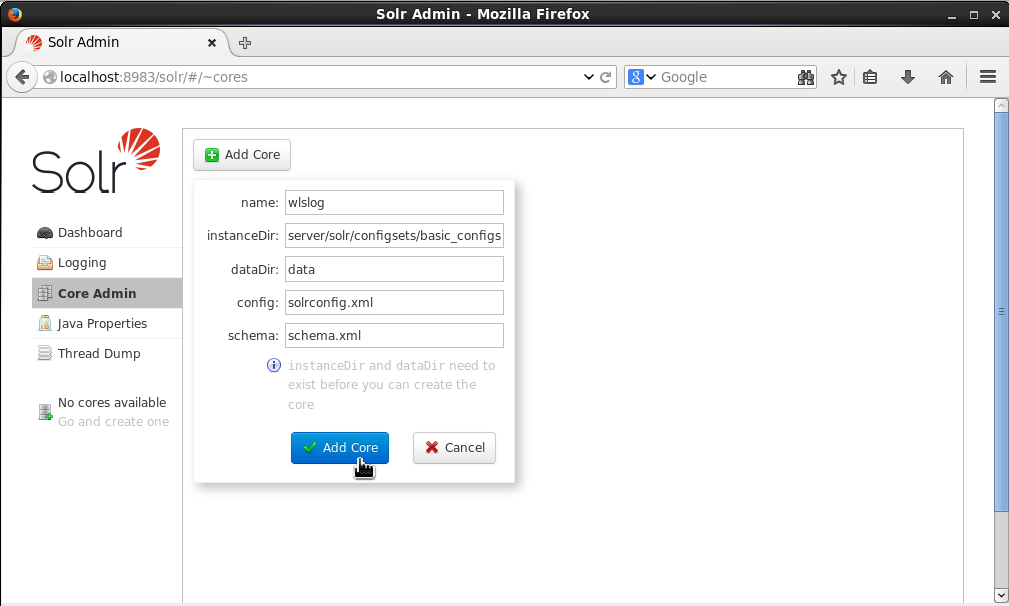Open the Firefox hamburger menu
Screen dimensions: 1009x606
click(988, 77)
